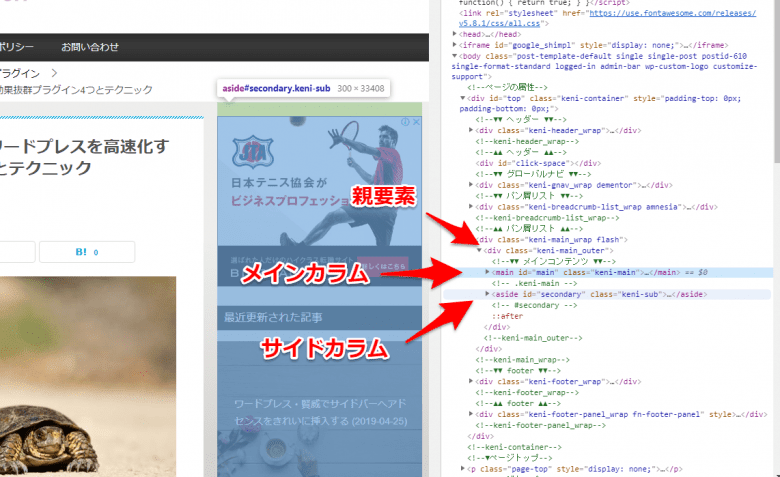The width and height of the screenshot is (780, 477).
Task: Select the ::after pseudo-element row
Action: tap(507, 316)
